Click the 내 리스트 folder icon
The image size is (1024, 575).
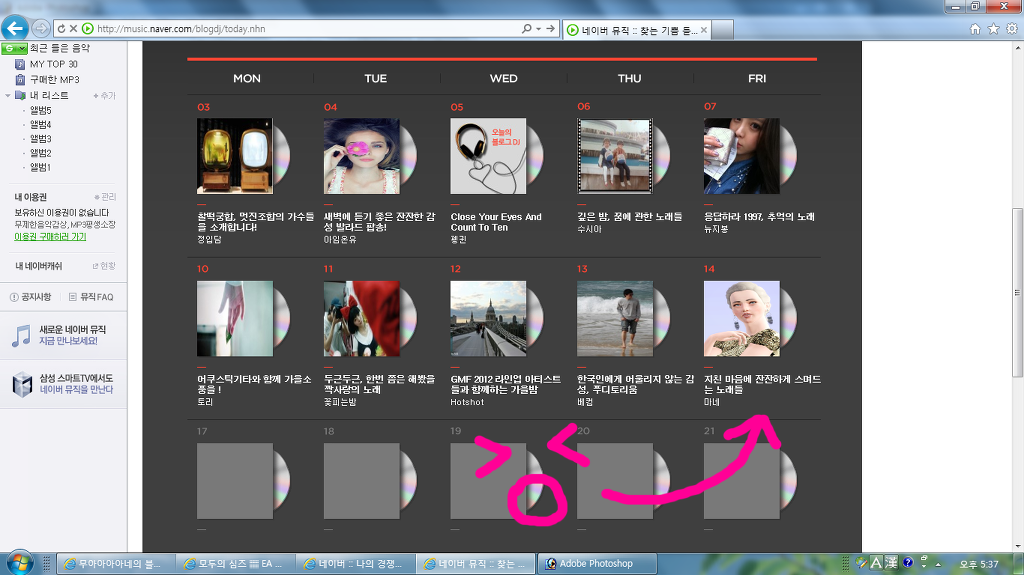click(20, 95)
